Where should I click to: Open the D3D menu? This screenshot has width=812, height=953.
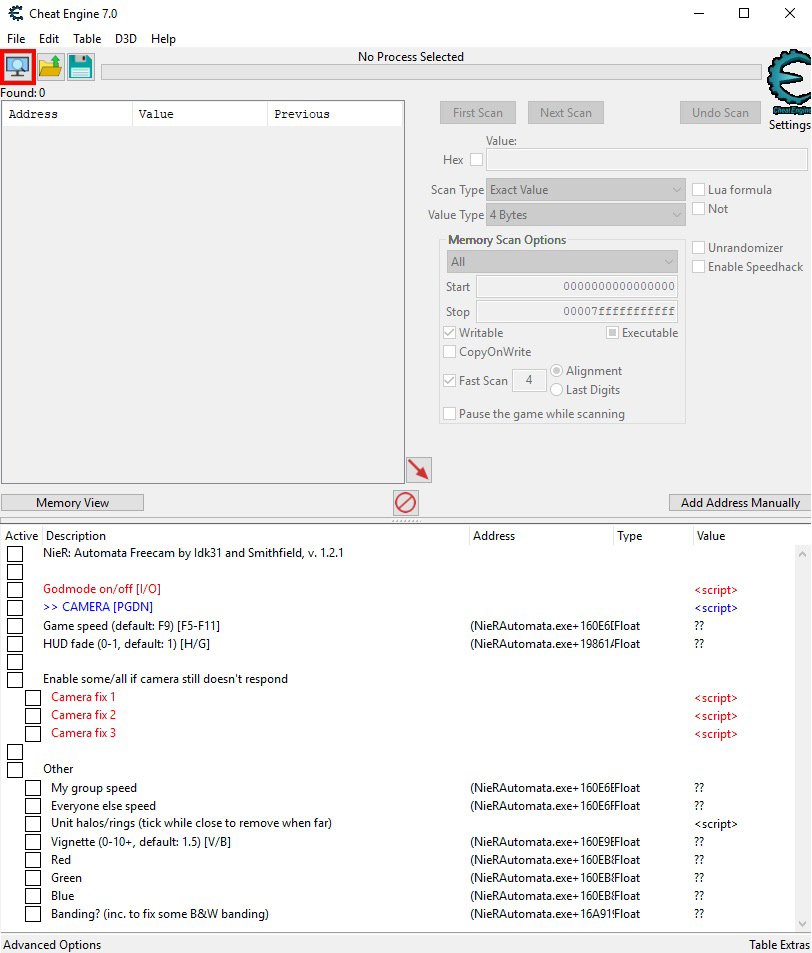point(125,39)
